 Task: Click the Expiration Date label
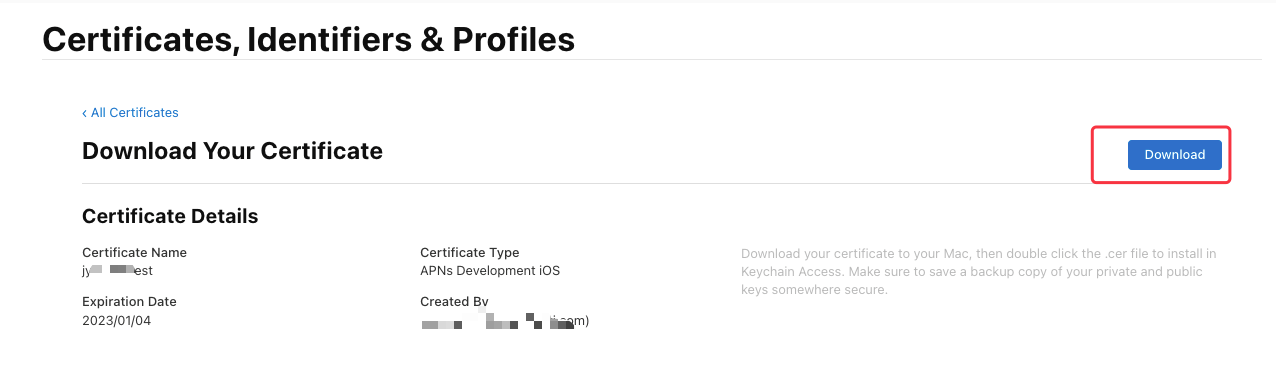[x=129, y=301]
